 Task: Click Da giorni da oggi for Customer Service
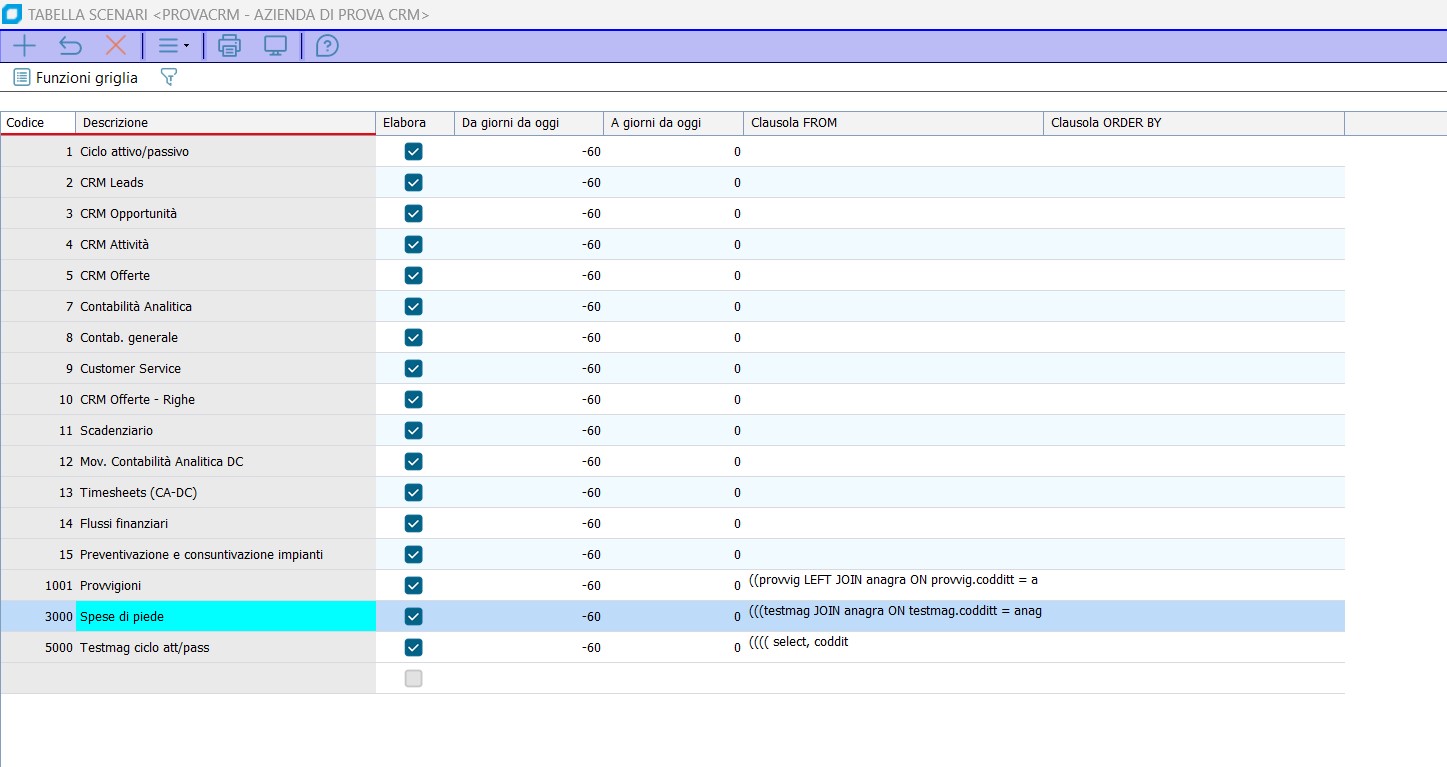529,369
